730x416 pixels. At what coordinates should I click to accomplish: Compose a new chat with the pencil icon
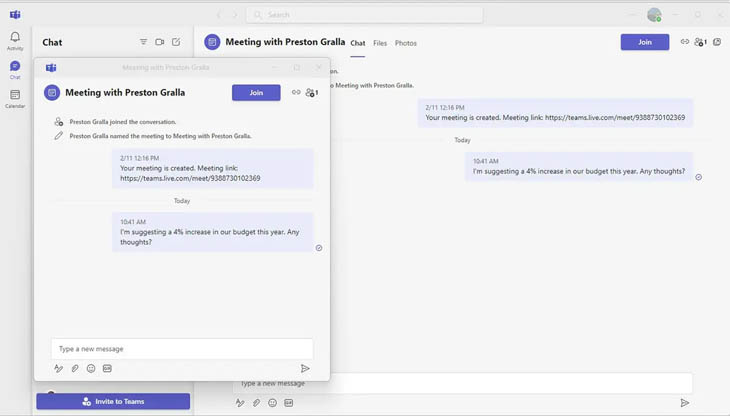point(176,42)
